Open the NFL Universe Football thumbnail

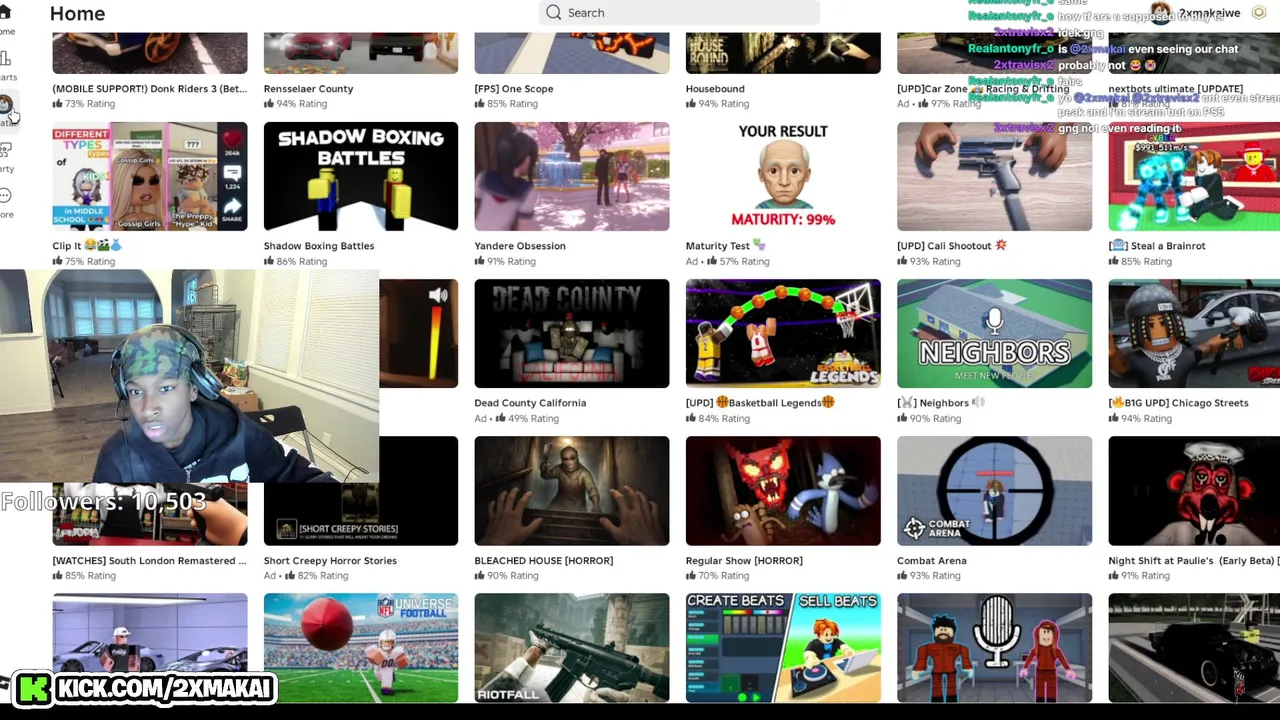(x=361, y=647)
